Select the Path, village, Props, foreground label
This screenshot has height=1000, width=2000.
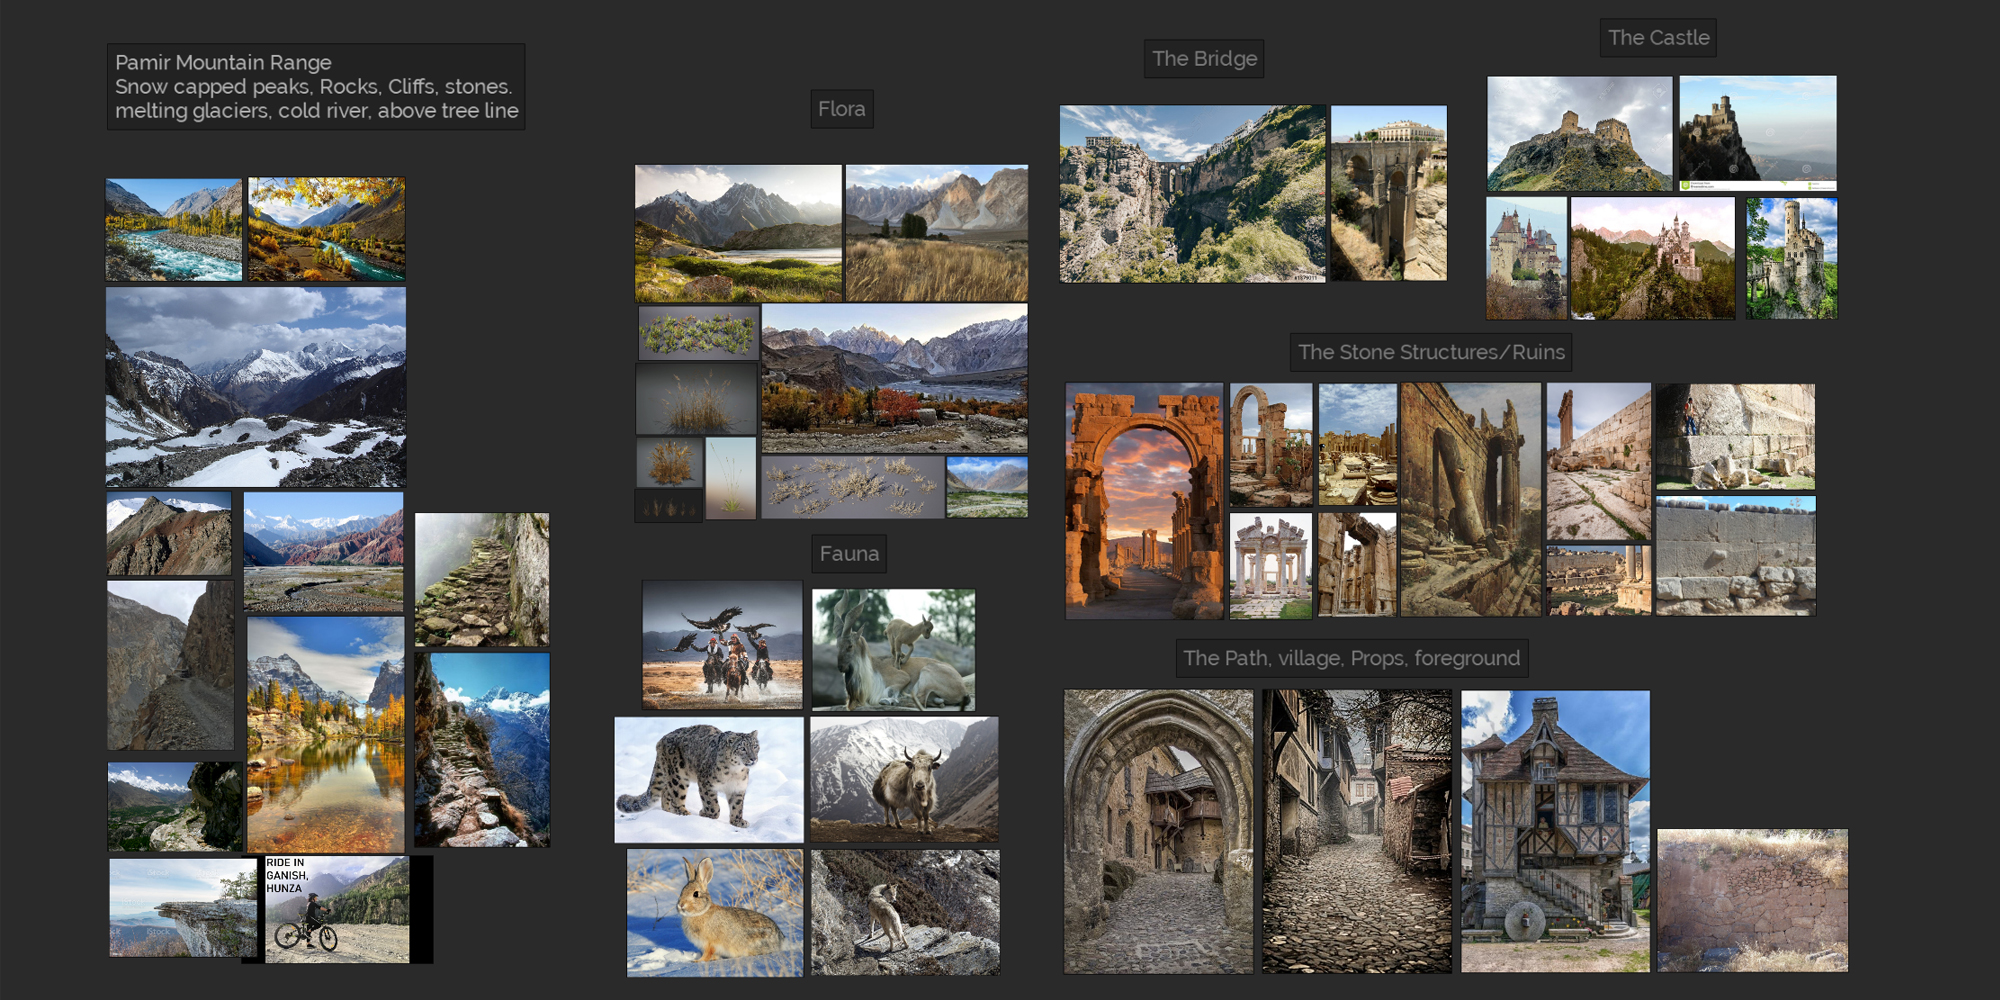pyautogui.click(x=1351, y=658)
